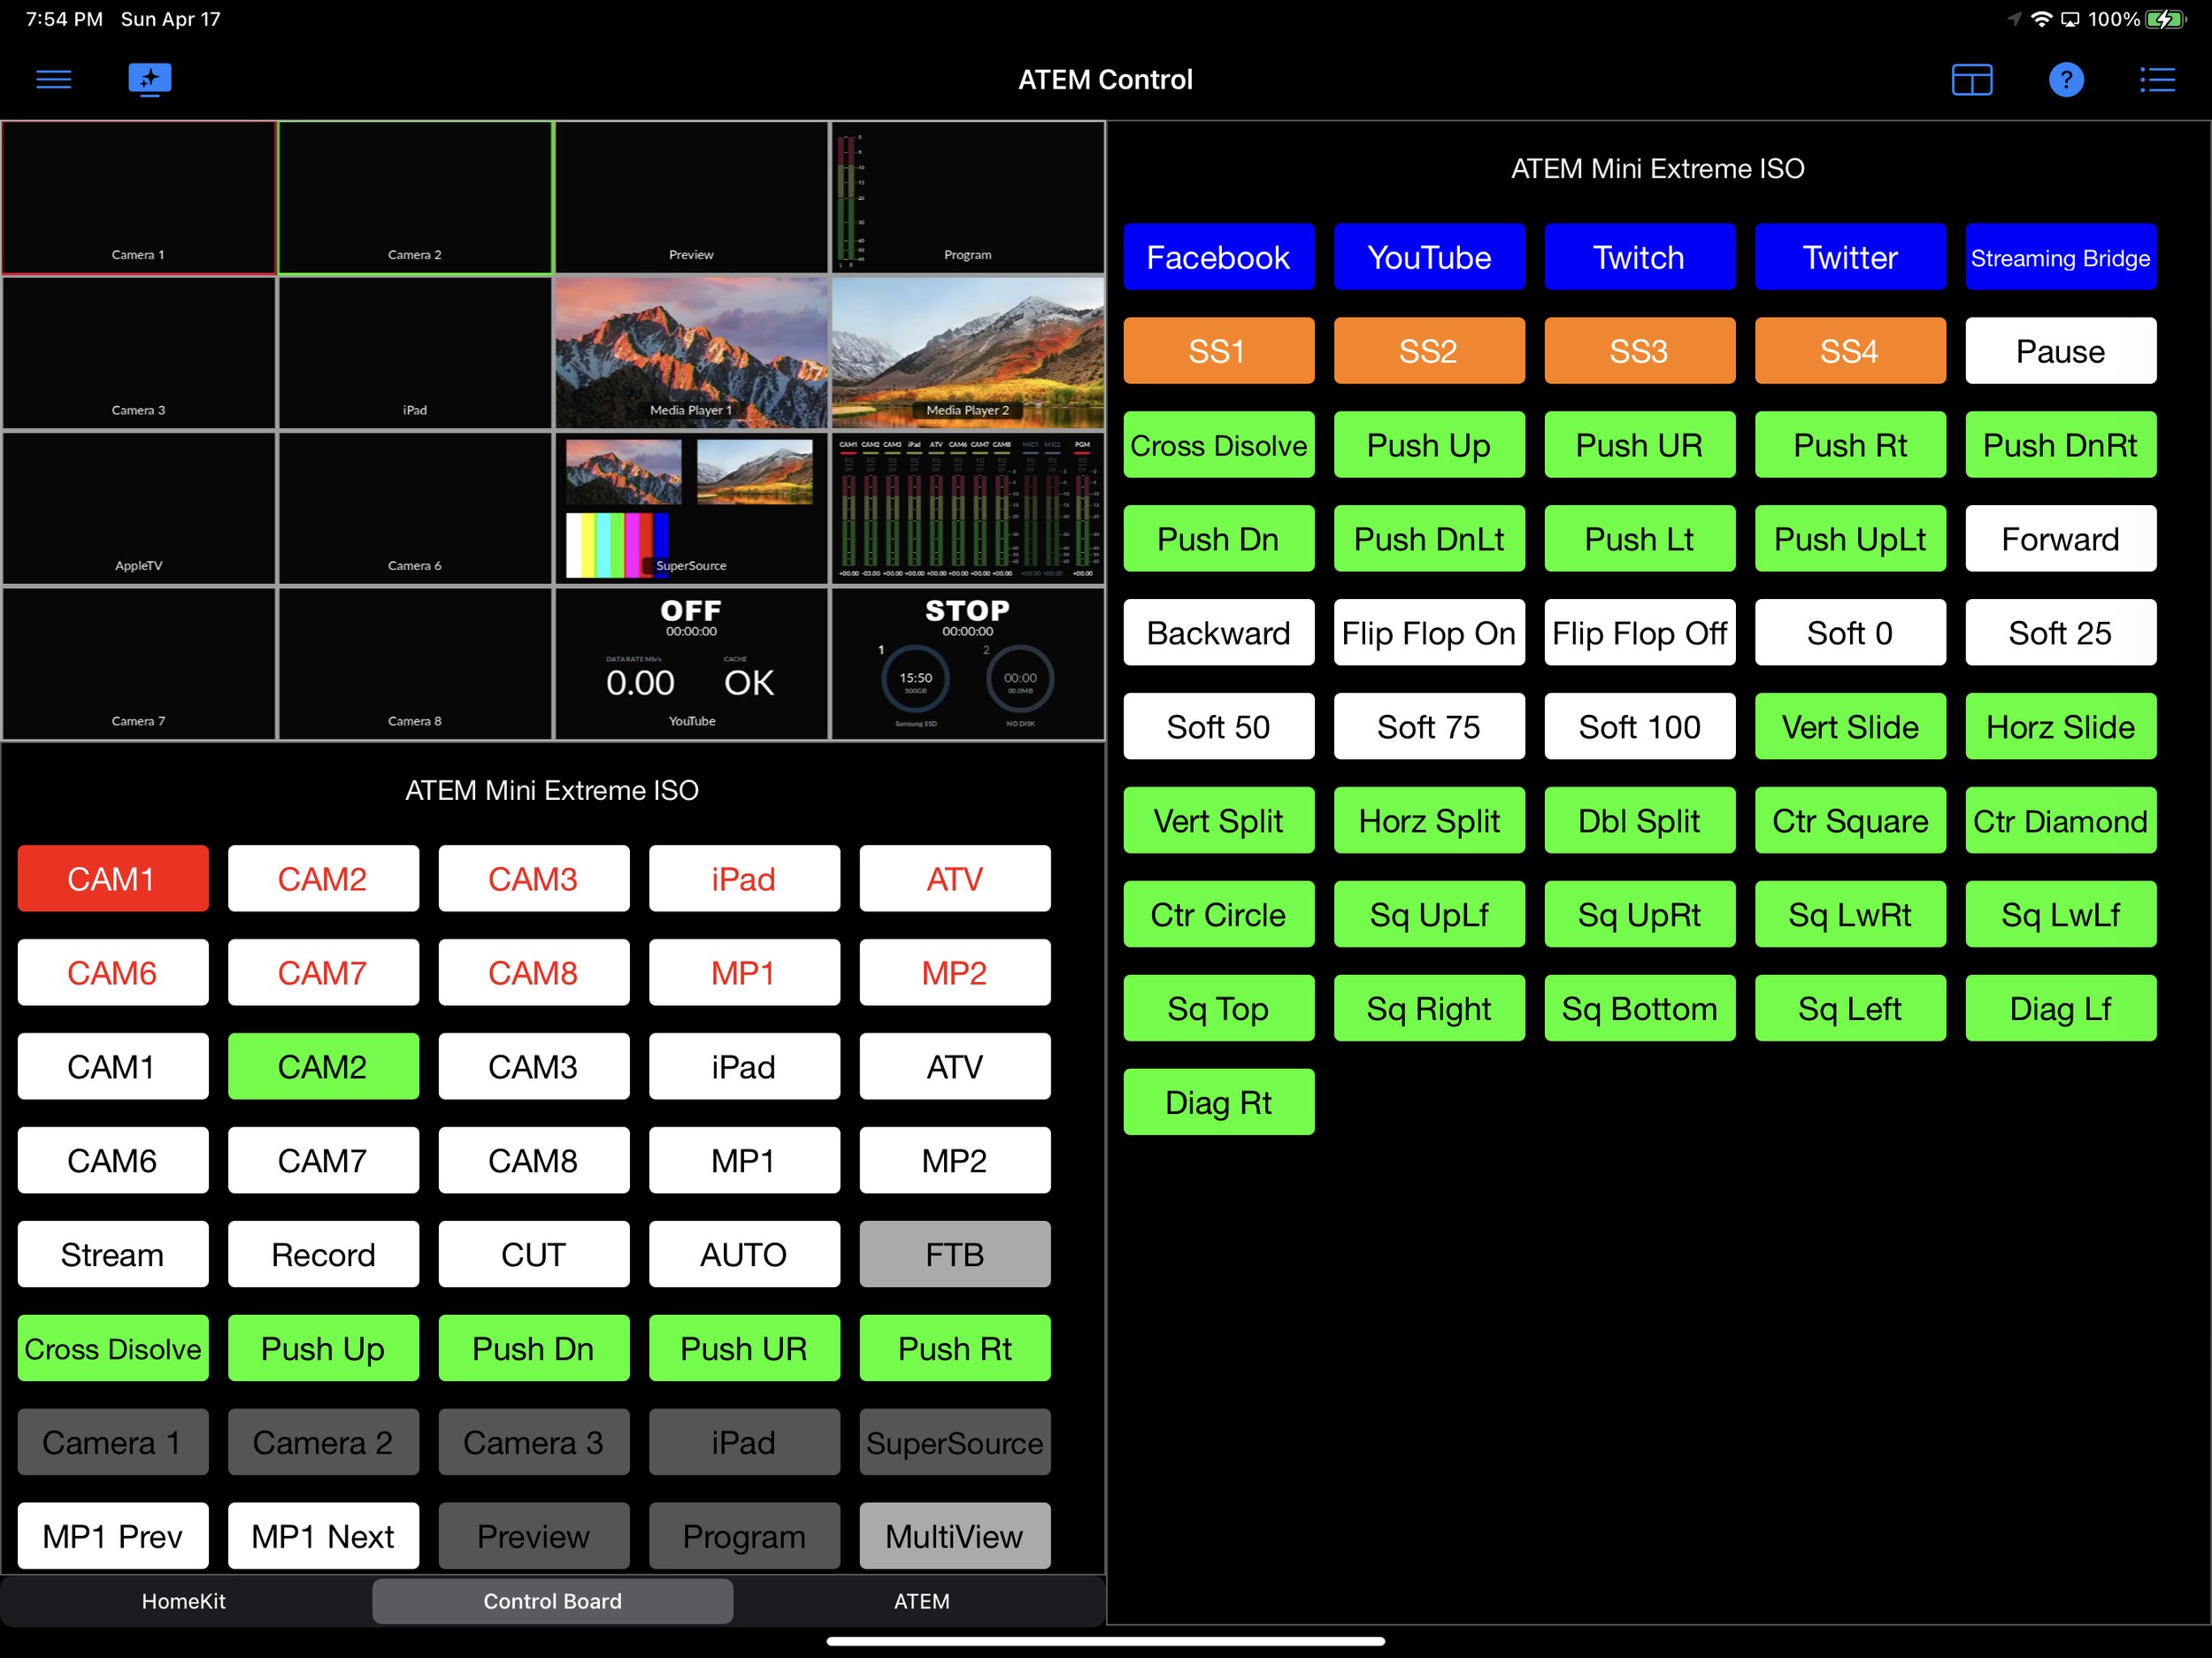Select the Media Player 2 thumbnail
This screenshot has width=2212, height=1658.
[x=968, y=352]
